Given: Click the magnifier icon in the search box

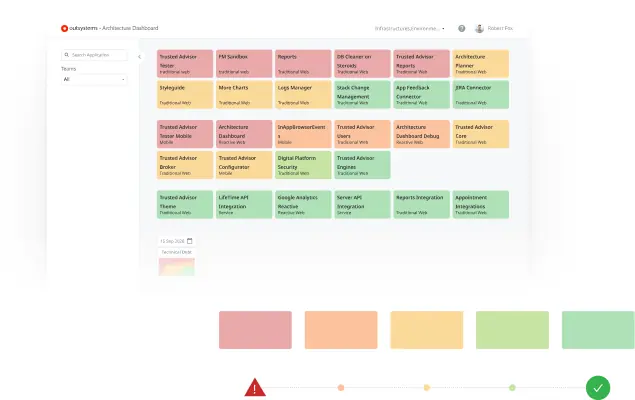Looking at the screenshot, I should pos(67,55).
